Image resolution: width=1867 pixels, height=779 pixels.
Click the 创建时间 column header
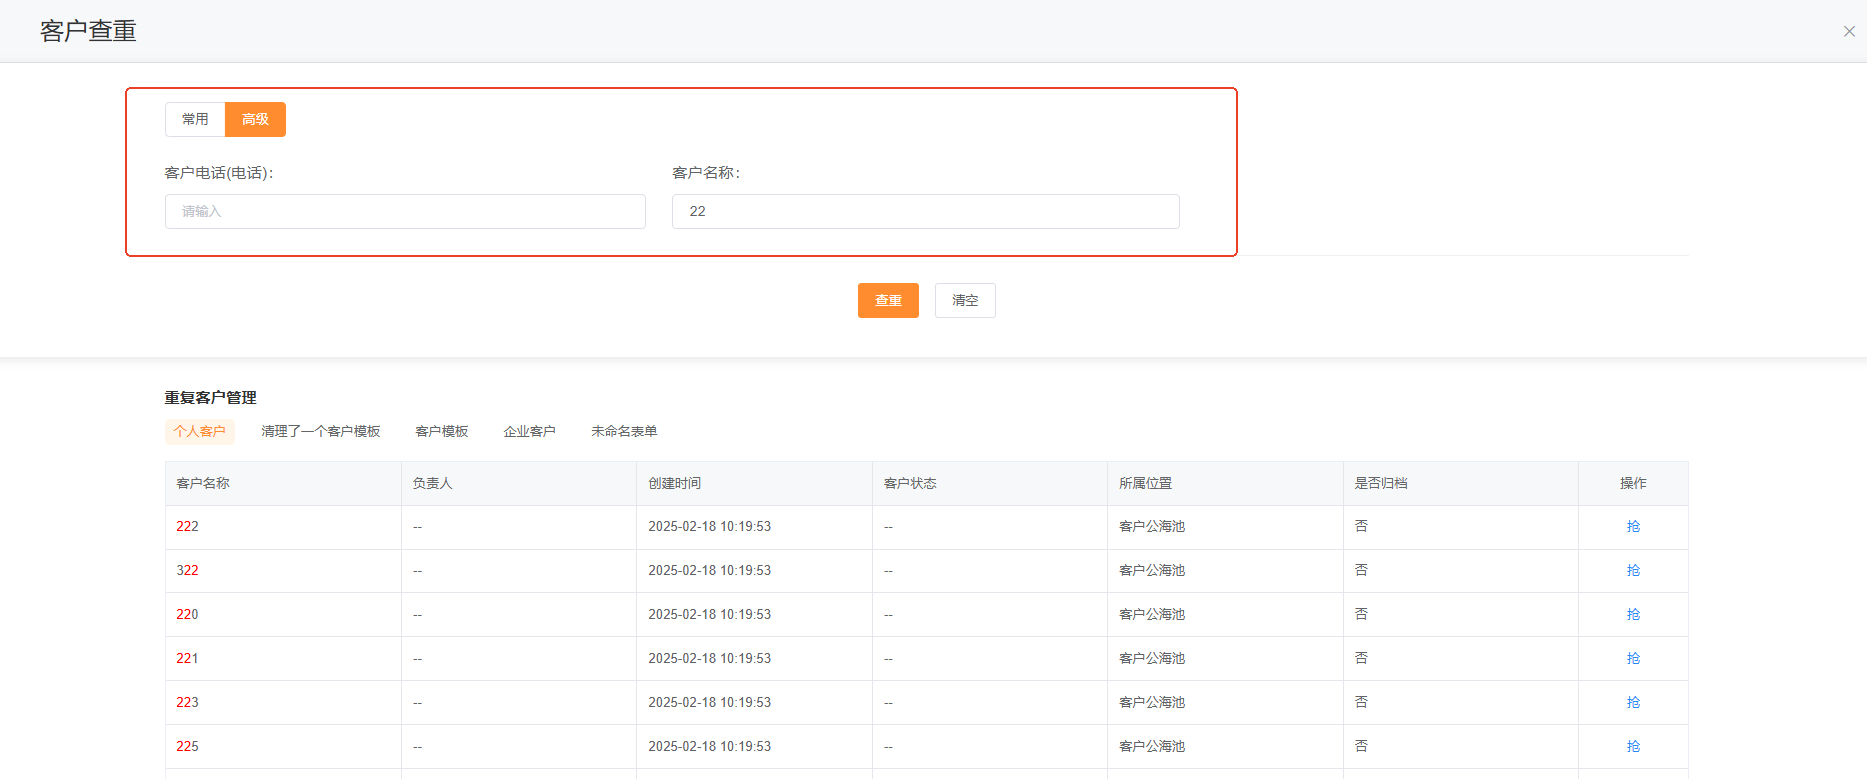674,483
